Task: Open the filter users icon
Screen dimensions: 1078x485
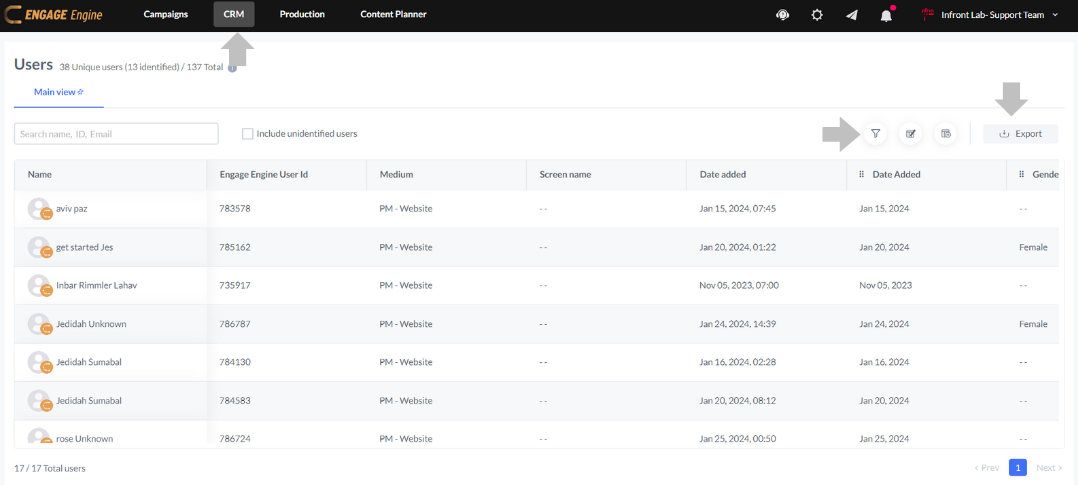Action: point(875,134)
